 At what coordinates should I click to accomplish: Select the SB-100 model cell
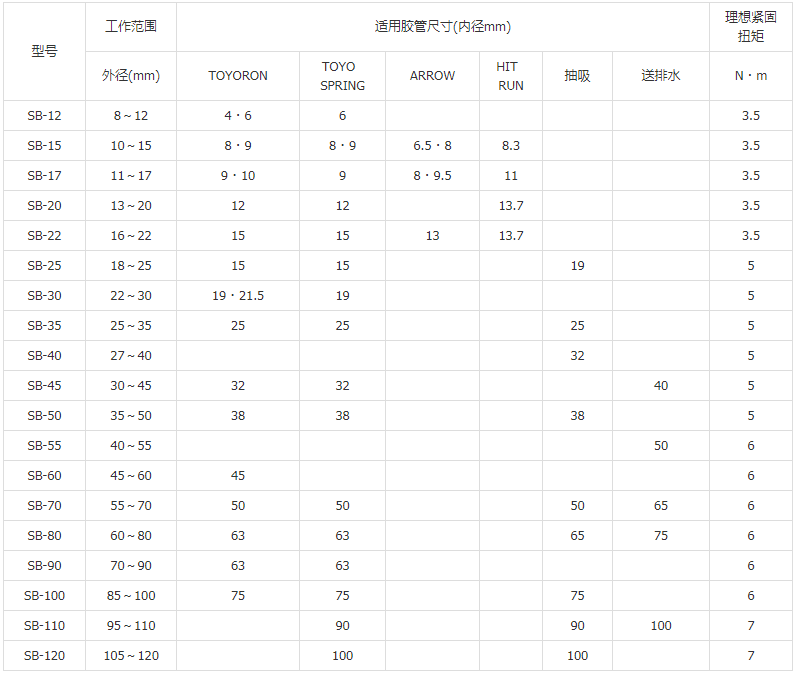coord(44,596)
